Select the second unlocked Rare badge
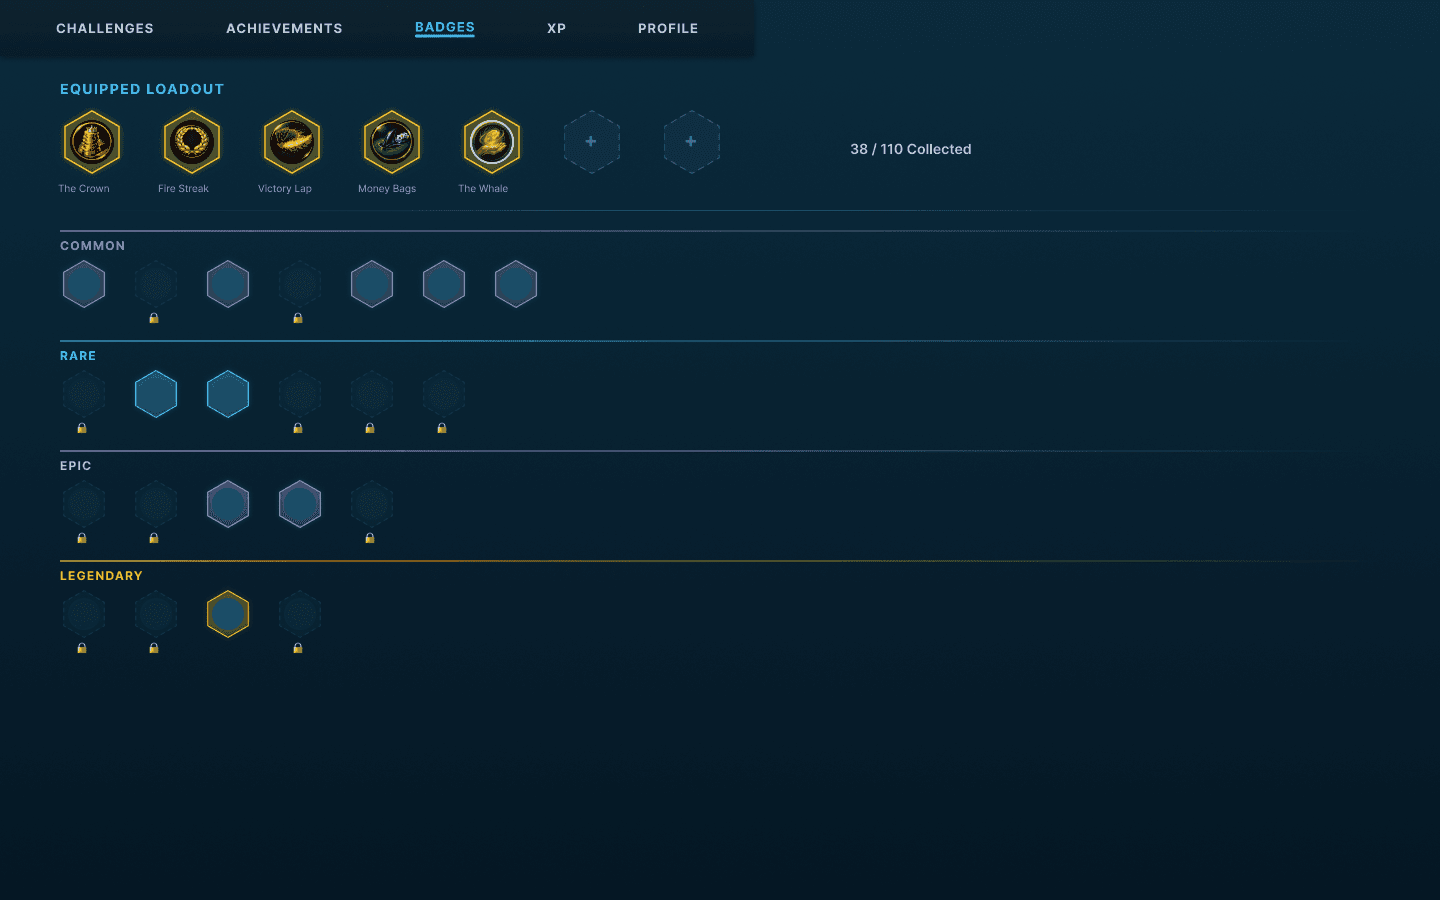1440x900 pixels. 228,394
